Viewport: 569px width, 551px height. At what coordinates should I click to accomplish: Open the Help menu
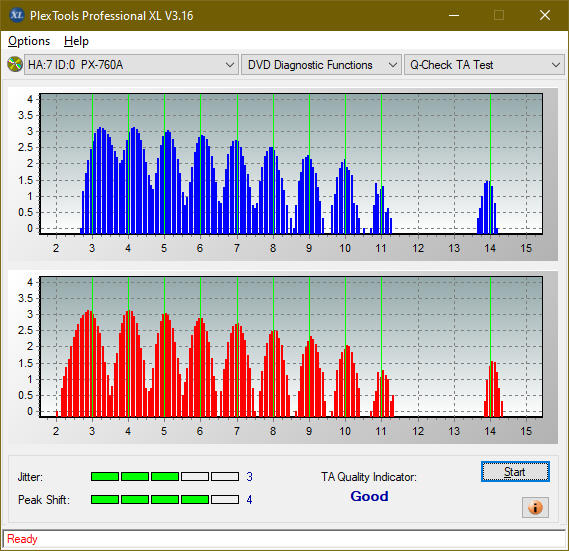(x=76, y=41)
